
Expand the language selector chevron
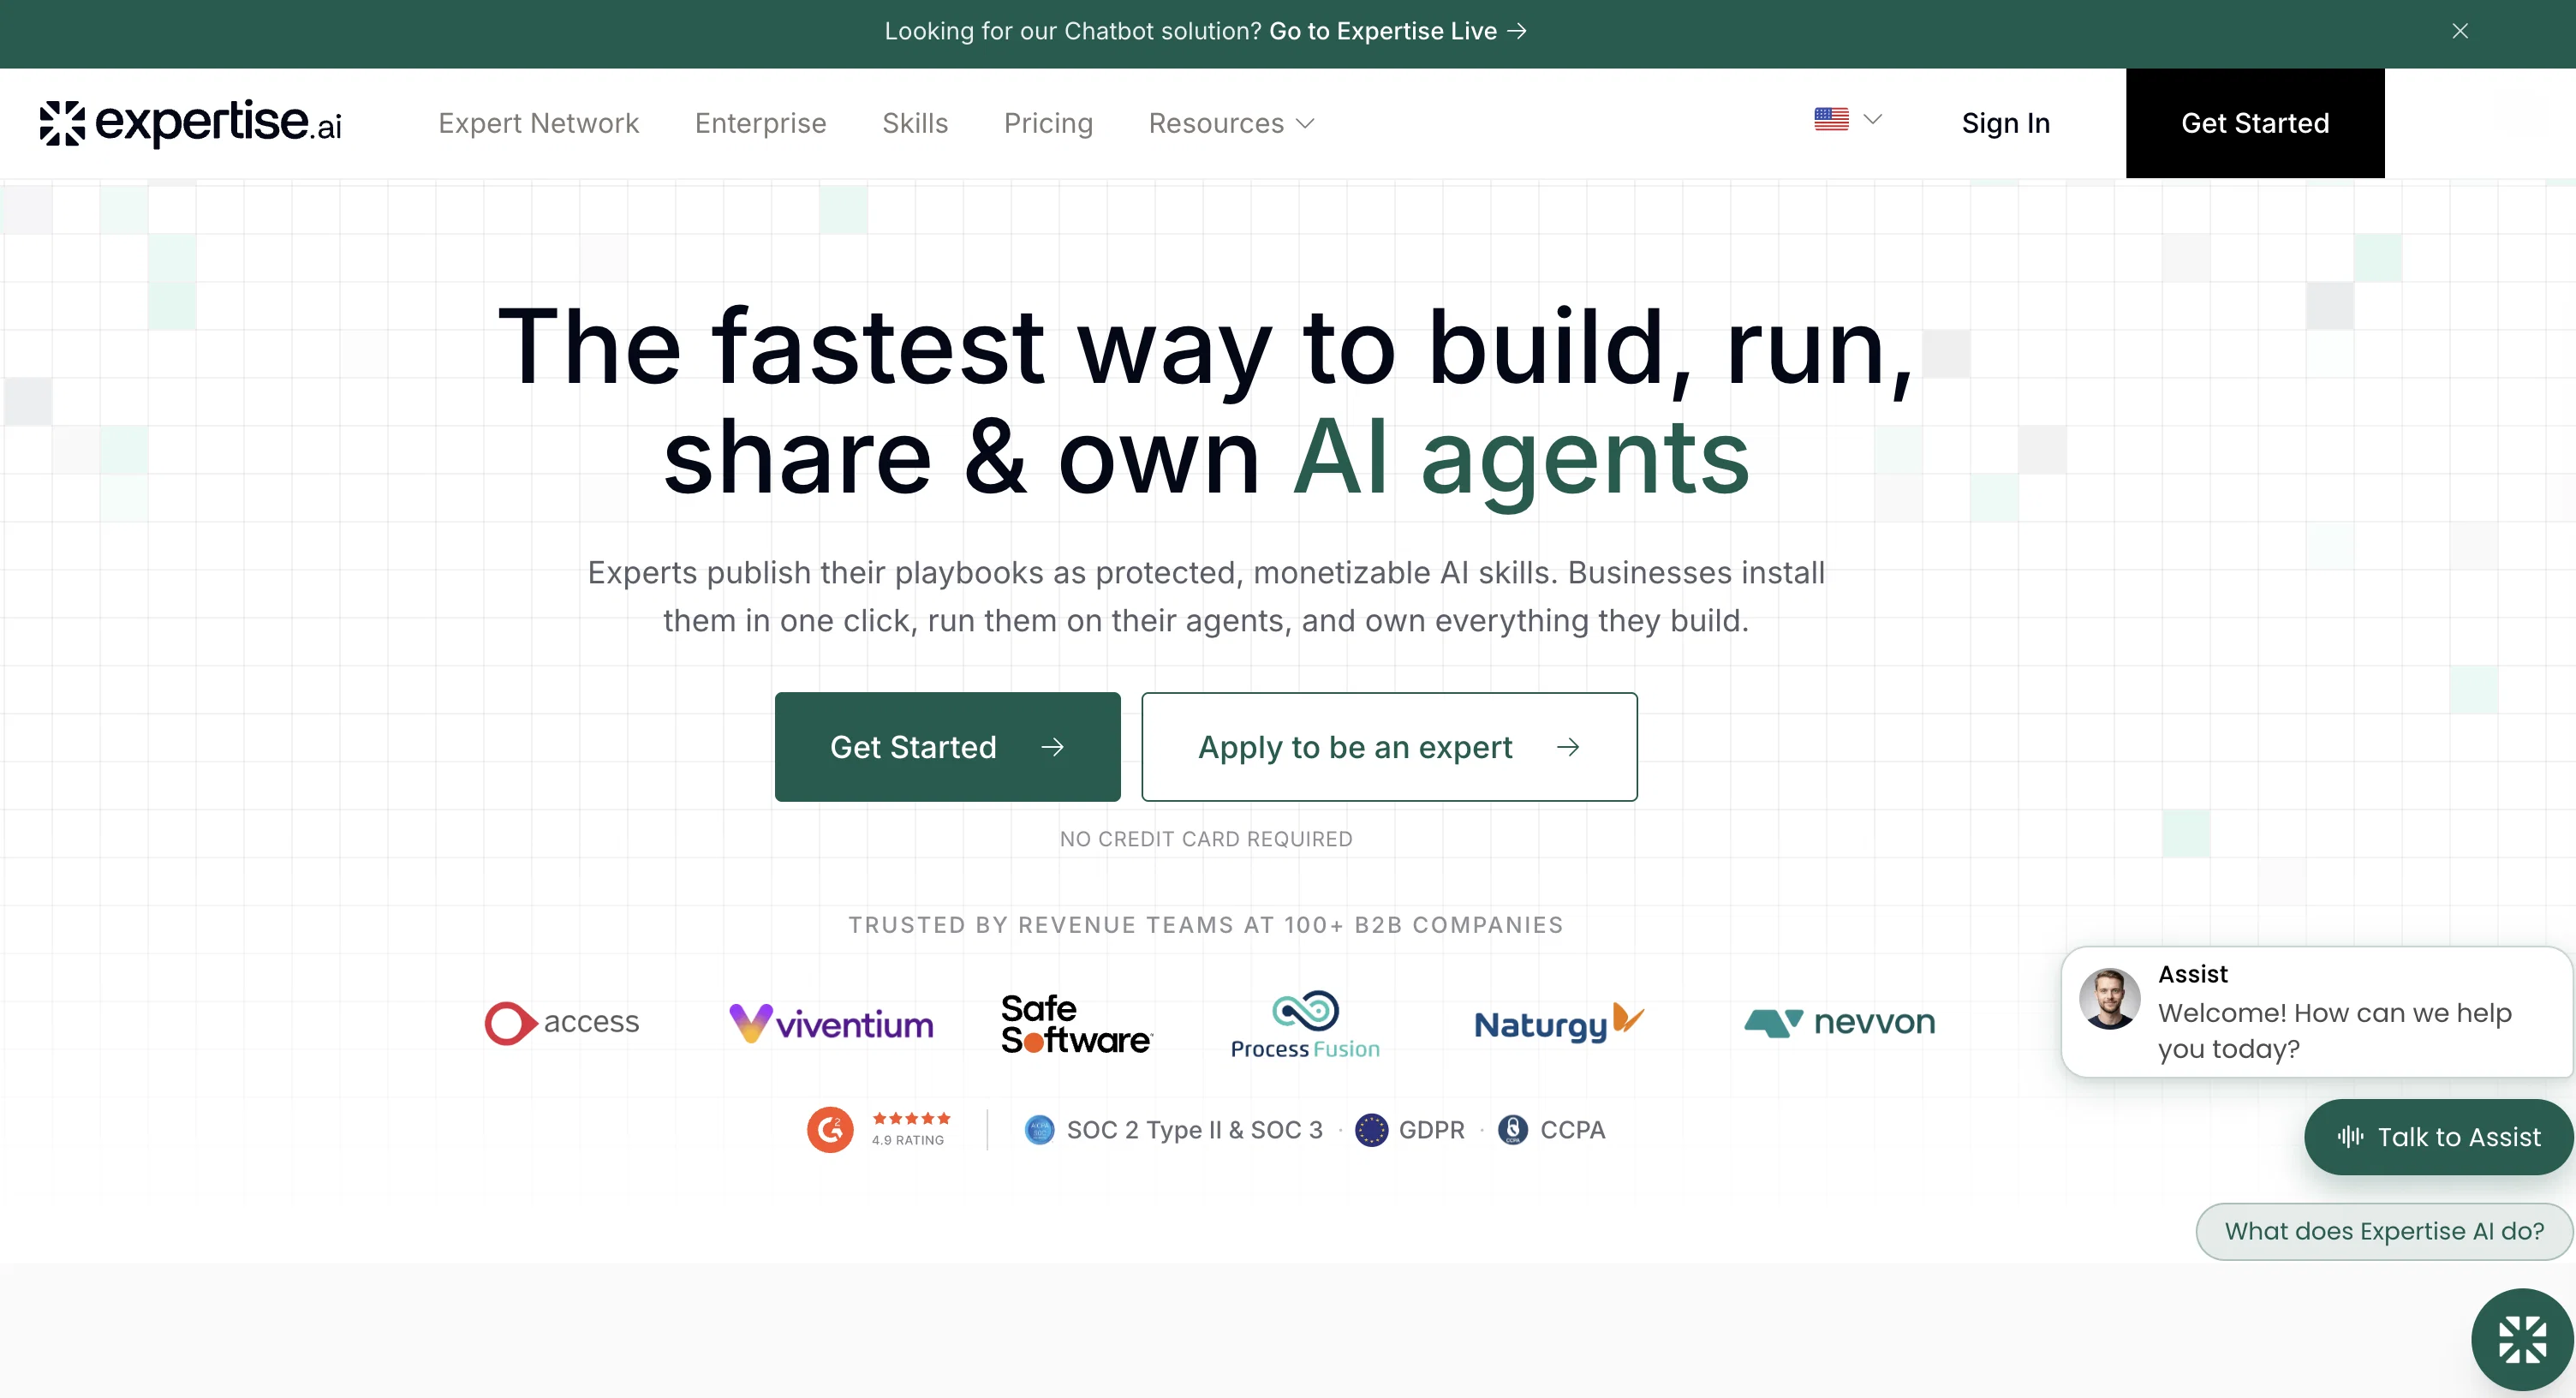pos(1873,119)
